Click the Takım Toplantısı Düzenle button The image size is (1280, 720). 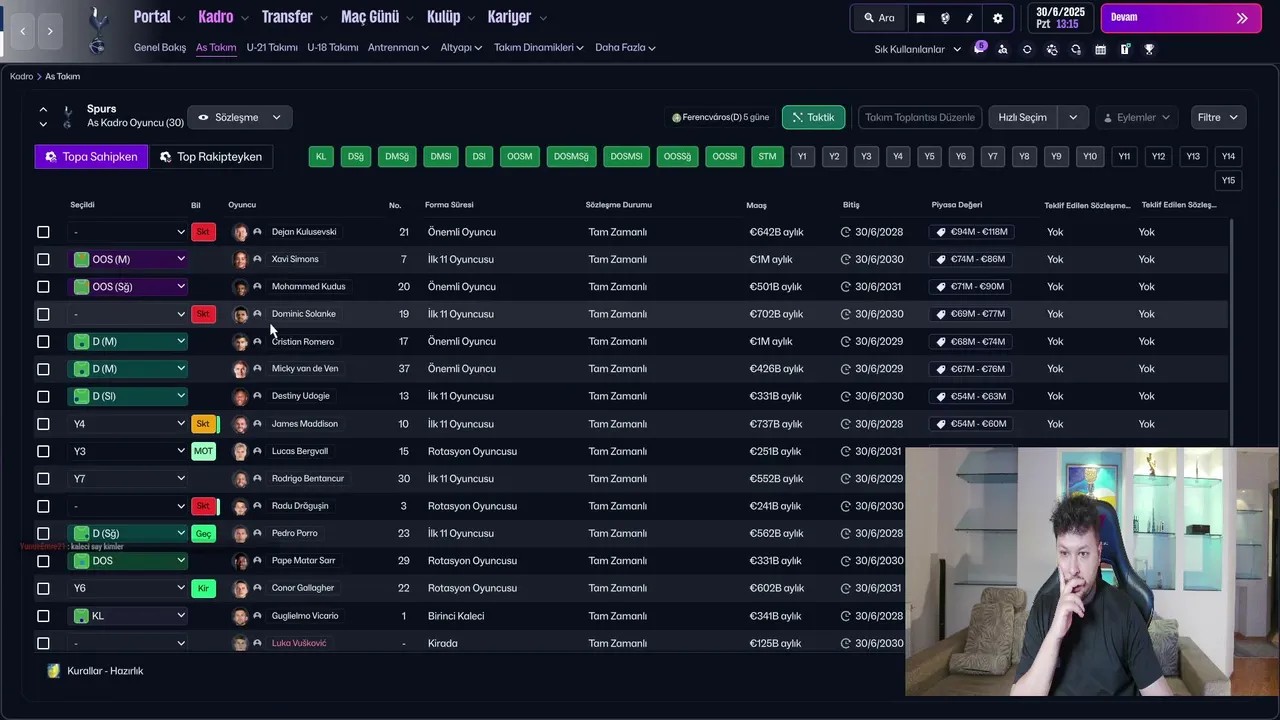(920, 117)
